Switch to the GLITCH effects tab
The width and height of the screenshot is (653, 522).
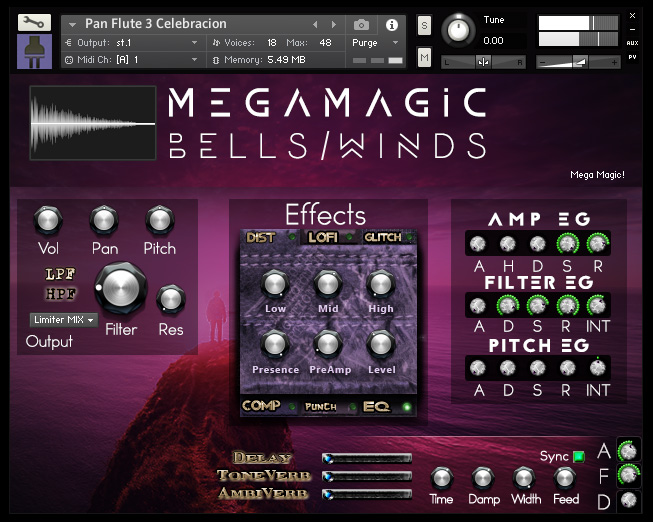383,237
